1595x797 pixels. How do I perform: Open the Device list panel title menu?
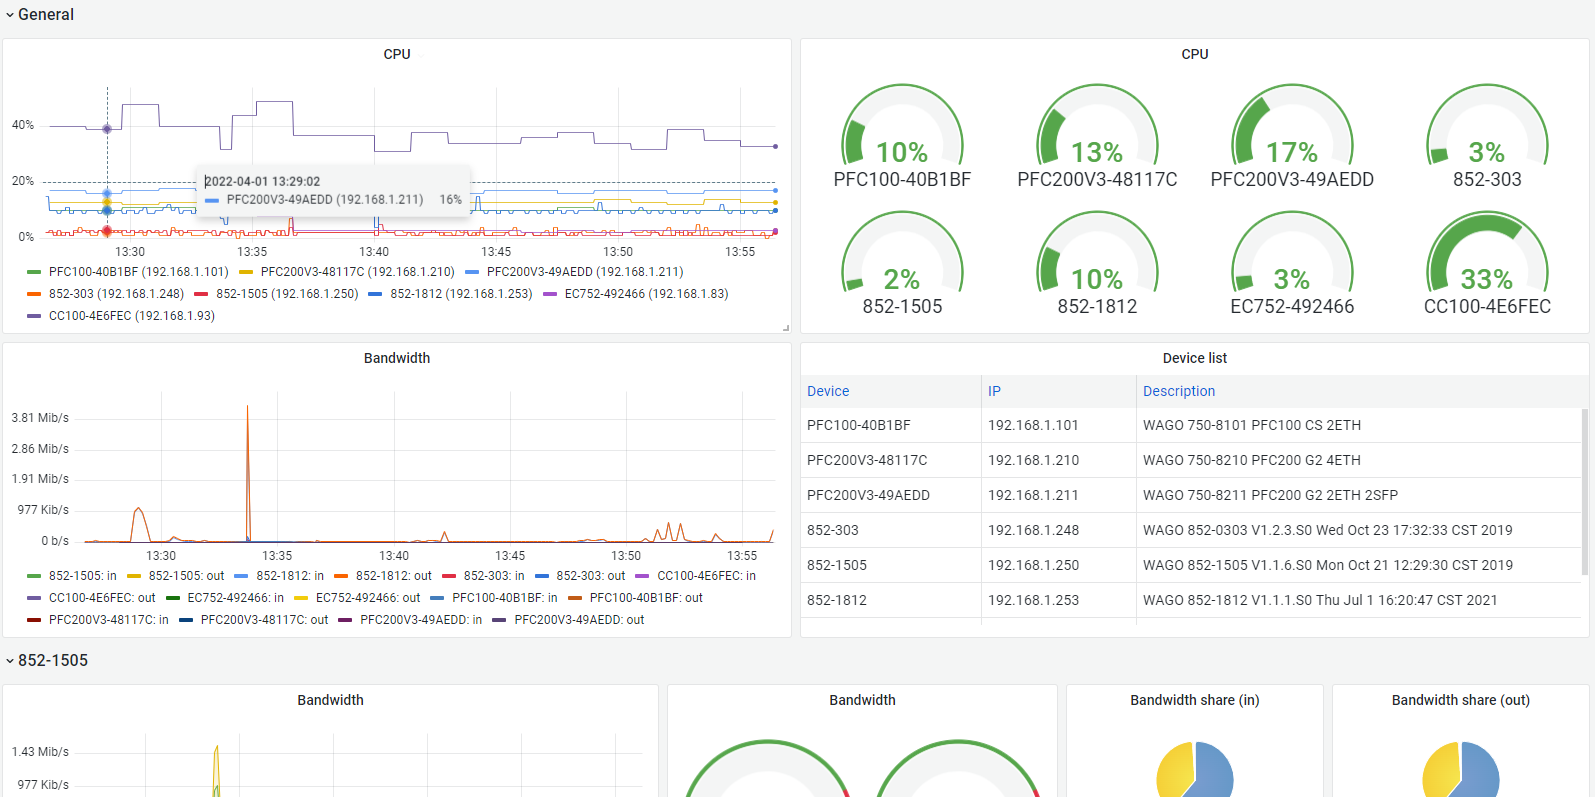tap(1195, 358)
